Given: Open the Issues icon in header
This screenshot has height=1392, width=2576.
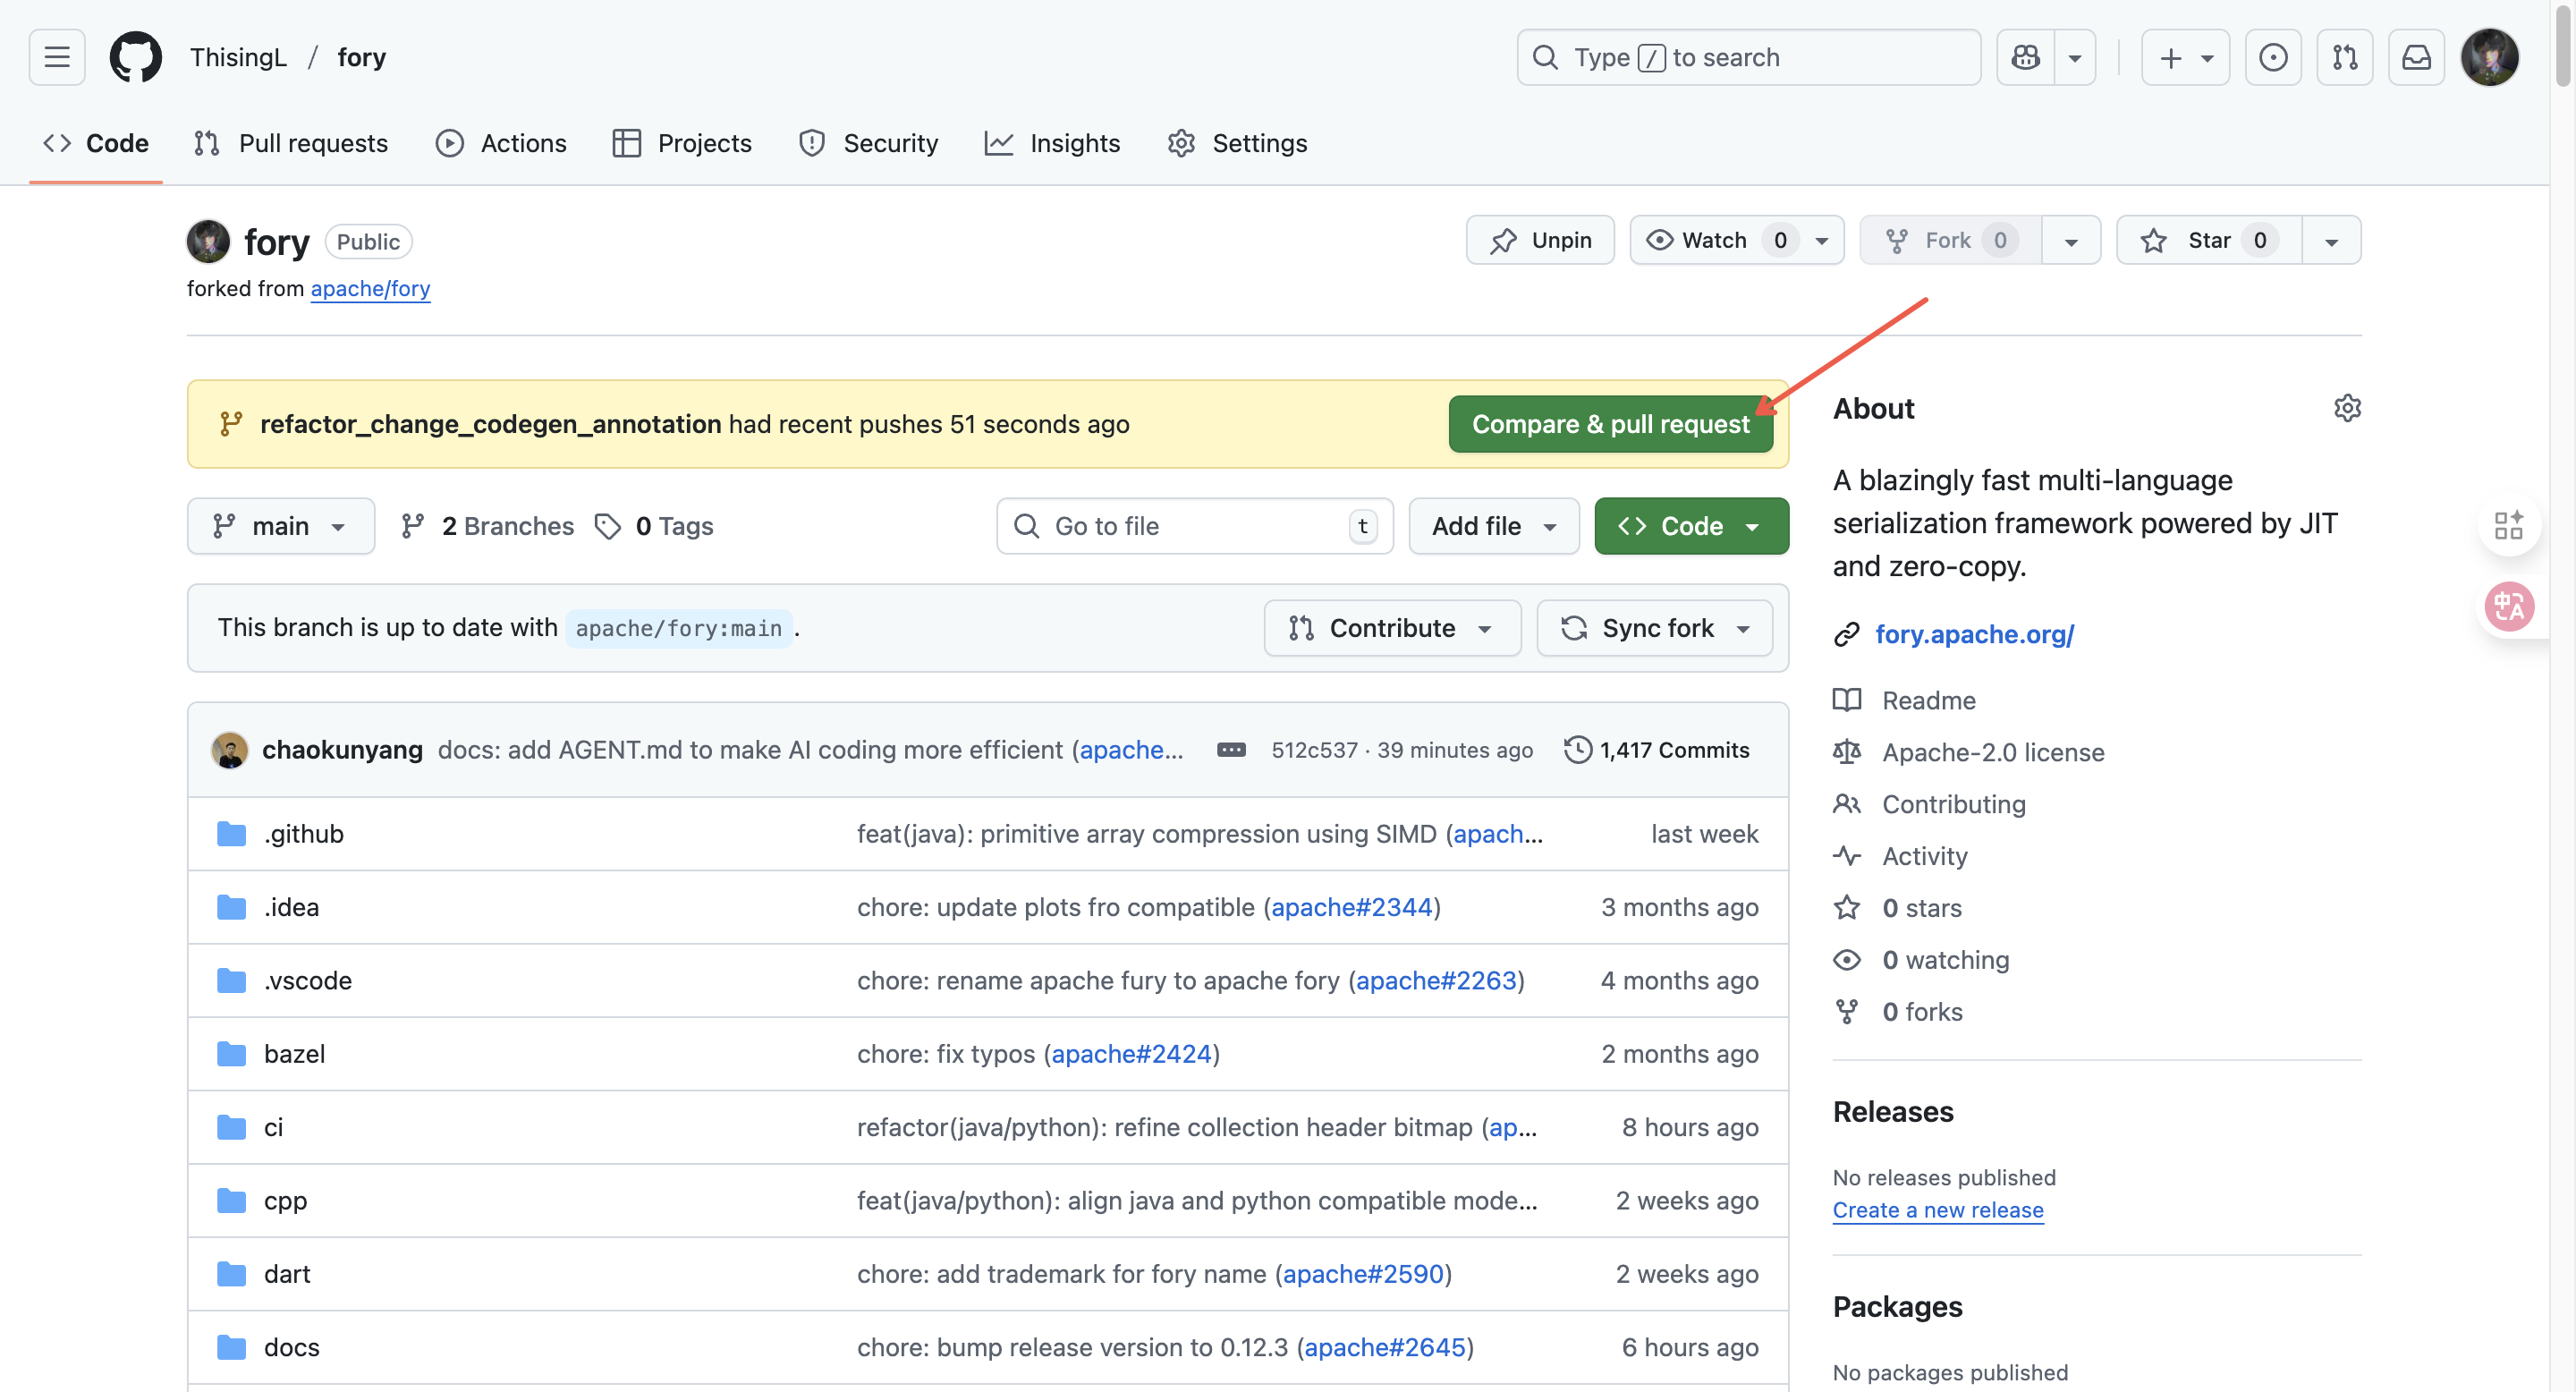Looking at the screenshot, I should (2272, 57).
